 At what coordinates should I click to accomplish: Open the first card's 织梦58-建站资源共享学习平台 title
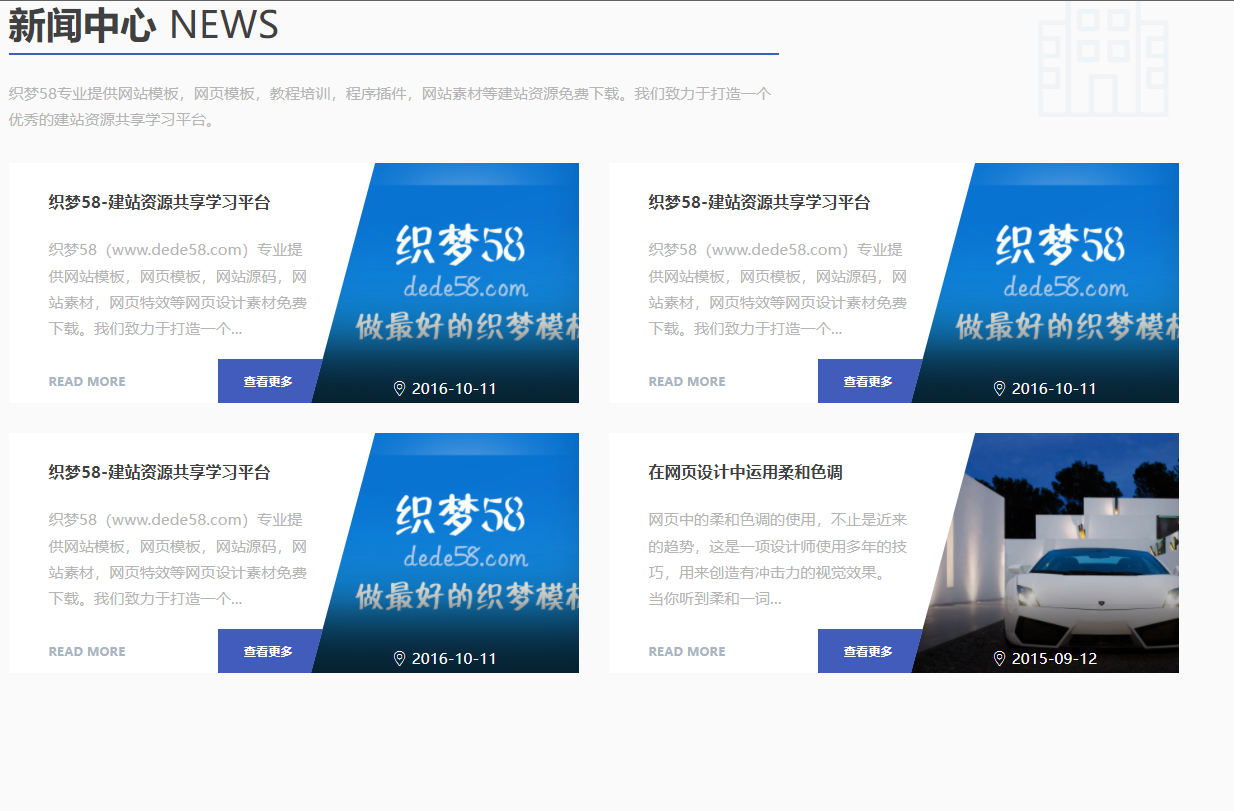159,202
